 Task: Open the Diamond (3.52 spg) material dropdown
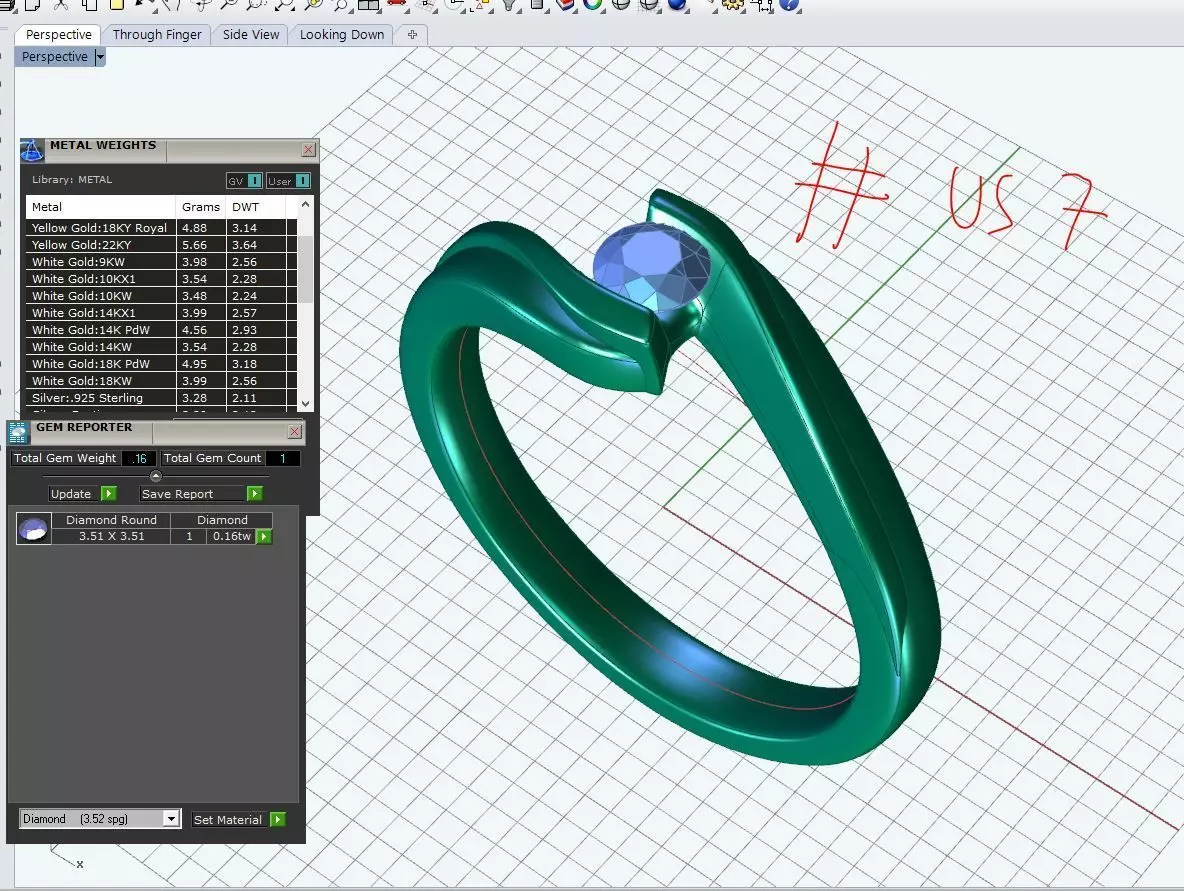click(x=171, y=819)
